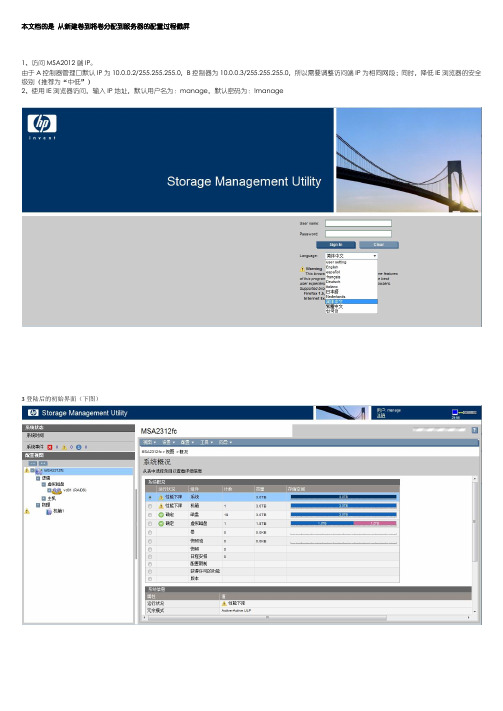
Task: Click the red critical error icon in 系统事件 row
Action: [x=50, y=447]
